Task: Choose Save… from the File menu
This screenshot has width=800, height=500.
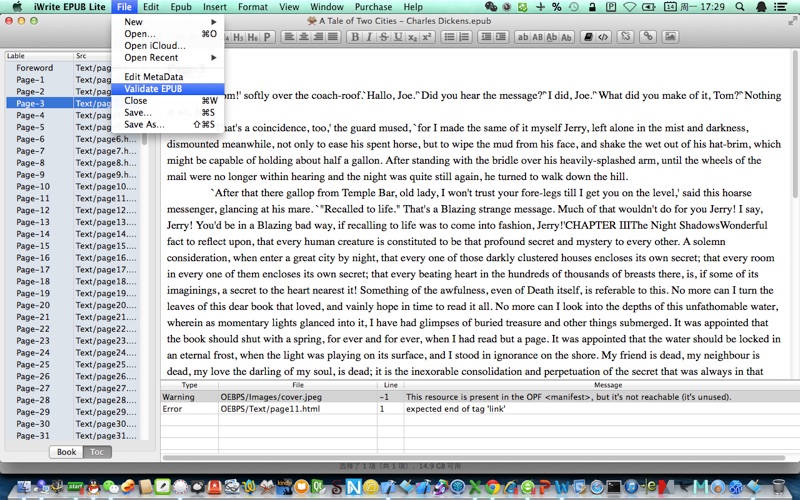Action: (168, 112)
